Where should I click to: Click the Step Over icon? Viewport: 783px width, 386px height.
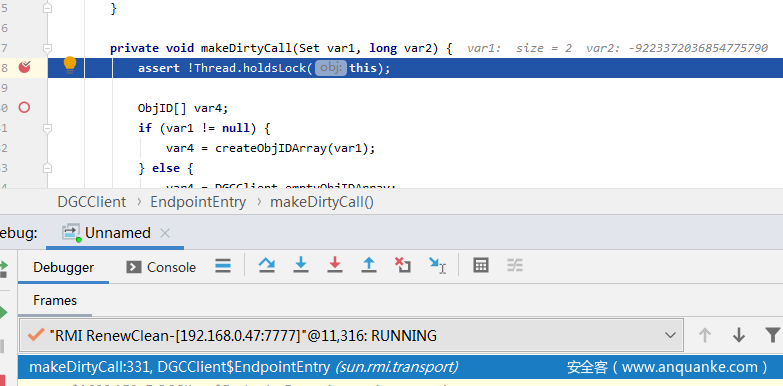click(267, 265)
